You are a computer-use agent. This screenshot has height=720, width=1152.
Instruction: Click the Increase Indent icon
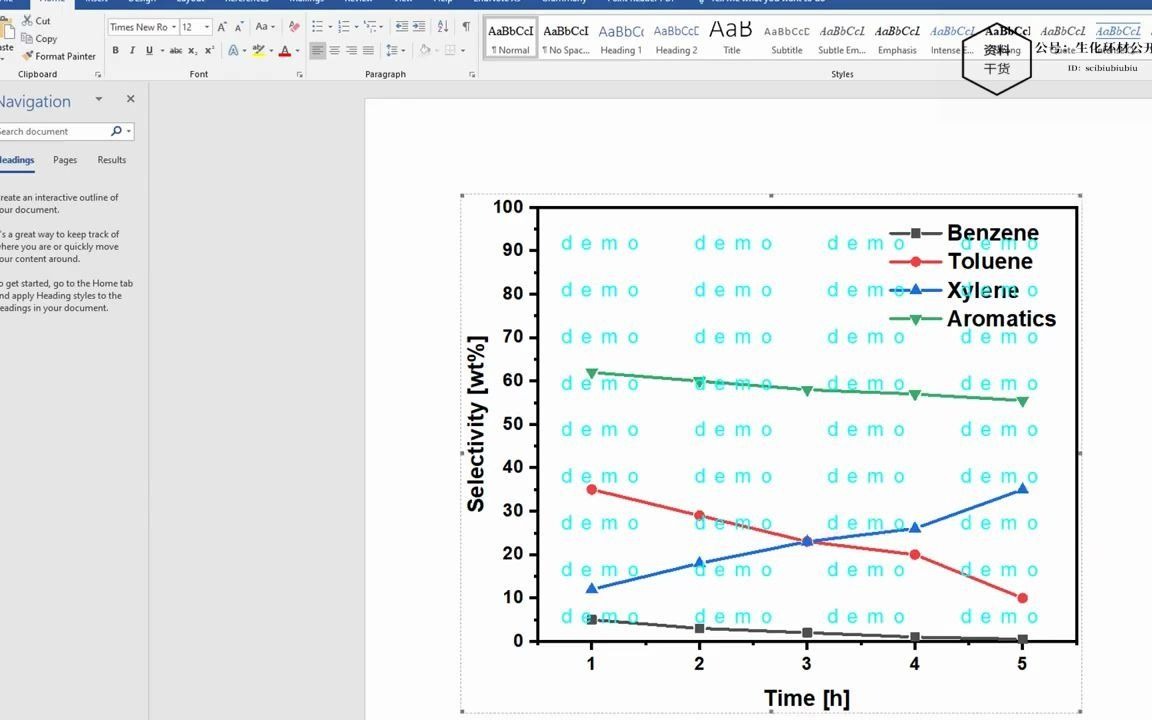(x=419, y=26)
